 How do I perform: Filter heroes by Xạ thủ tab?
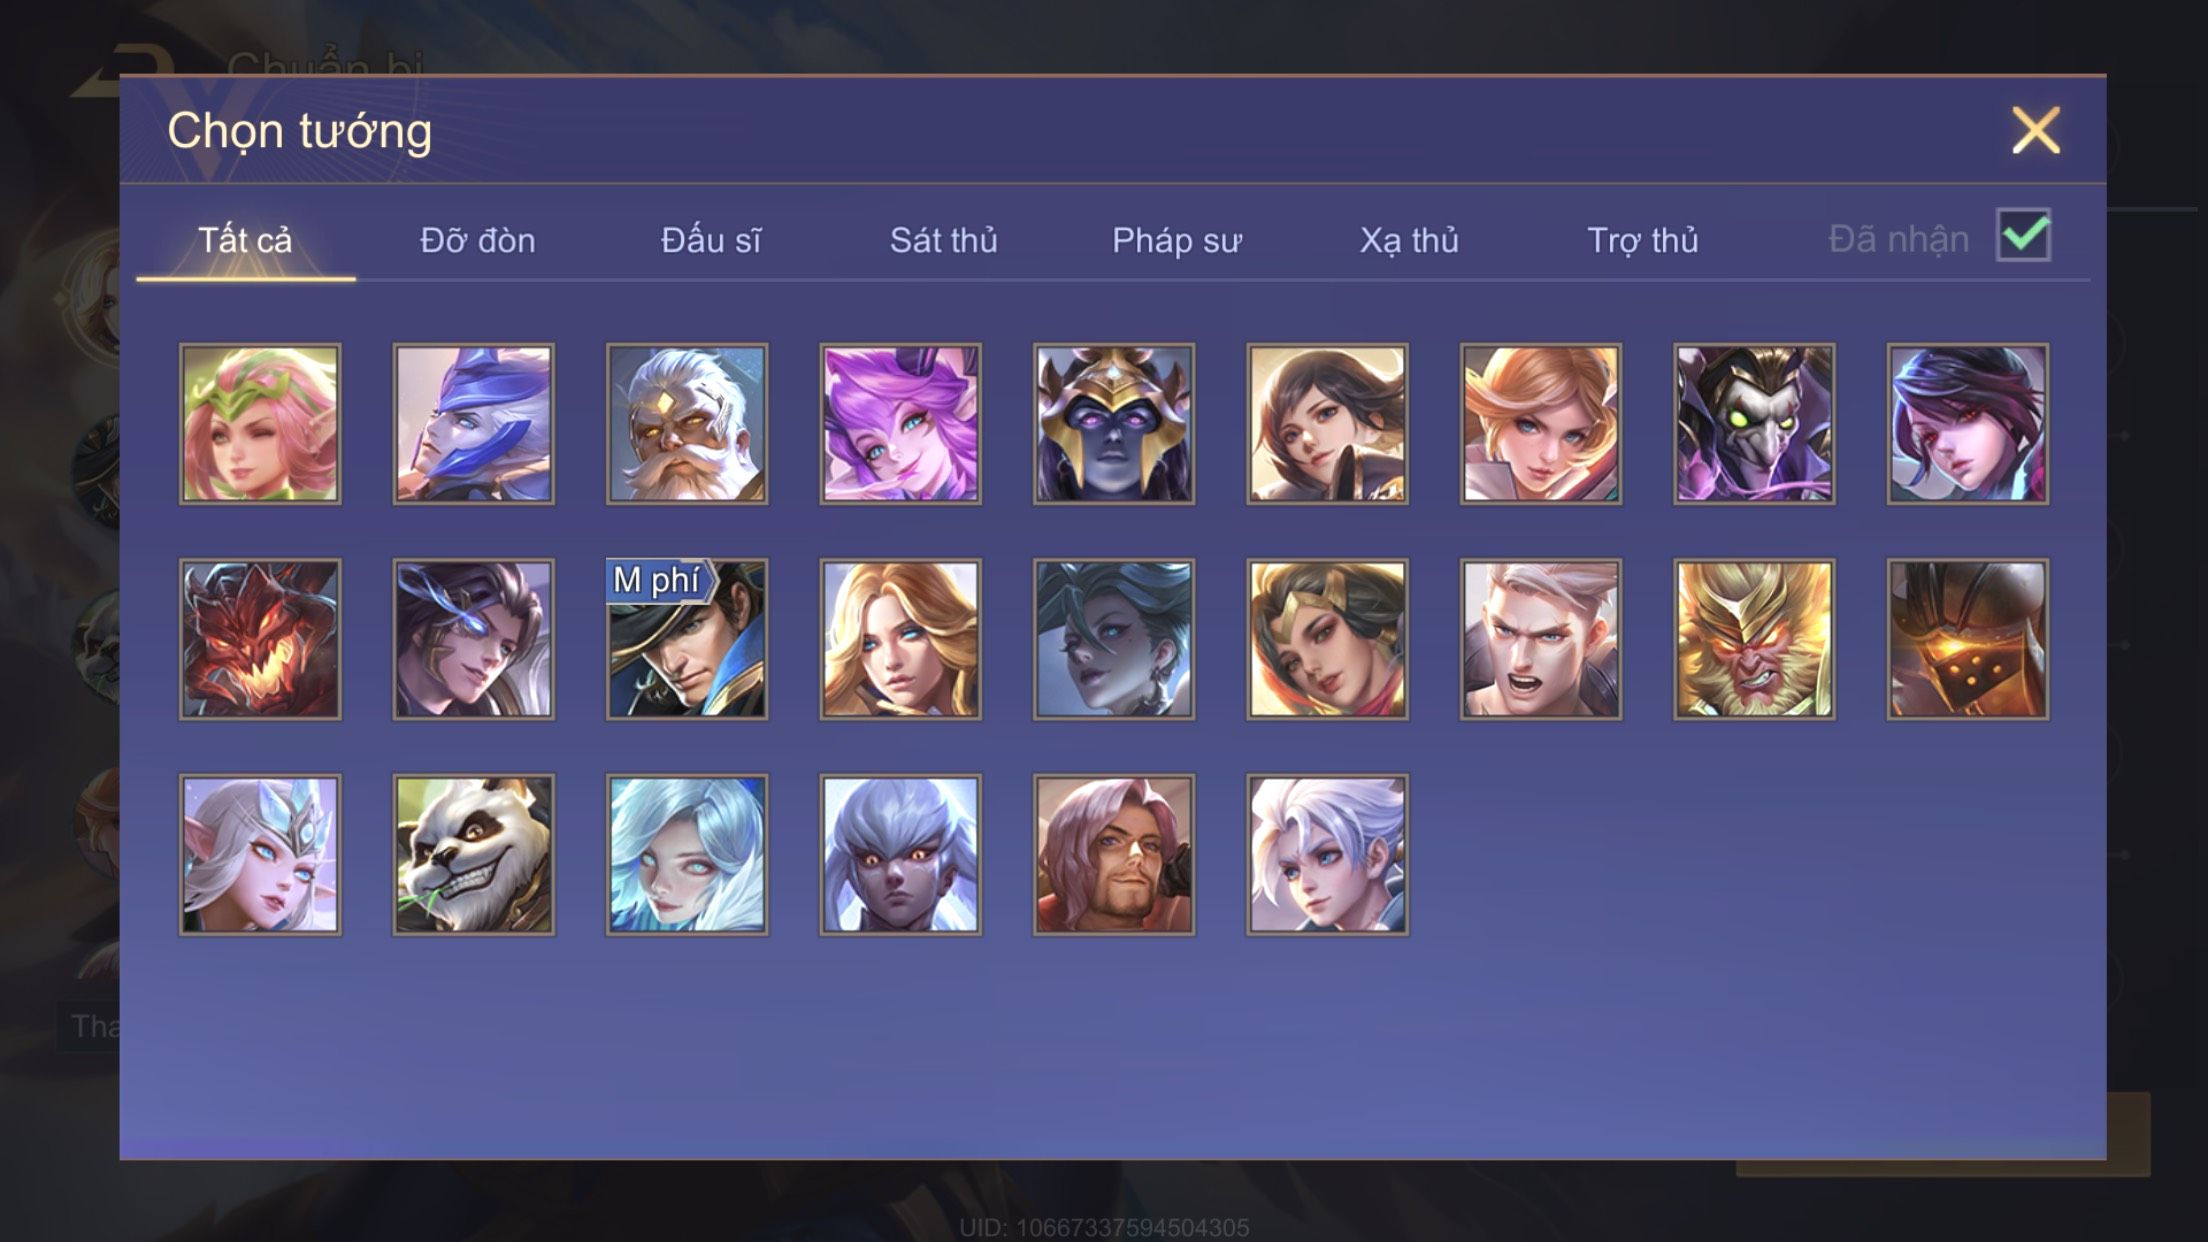pyautogui.click(x=1409, y=240)
